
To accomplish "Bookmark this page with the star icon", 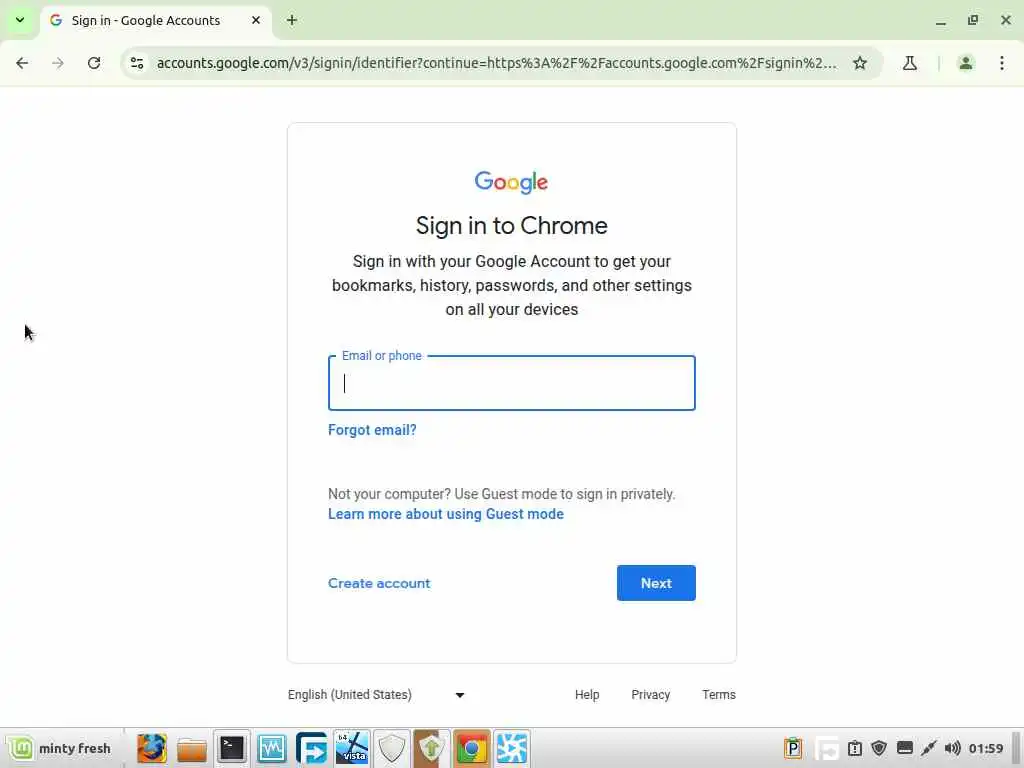I will [x=860, y=63].
